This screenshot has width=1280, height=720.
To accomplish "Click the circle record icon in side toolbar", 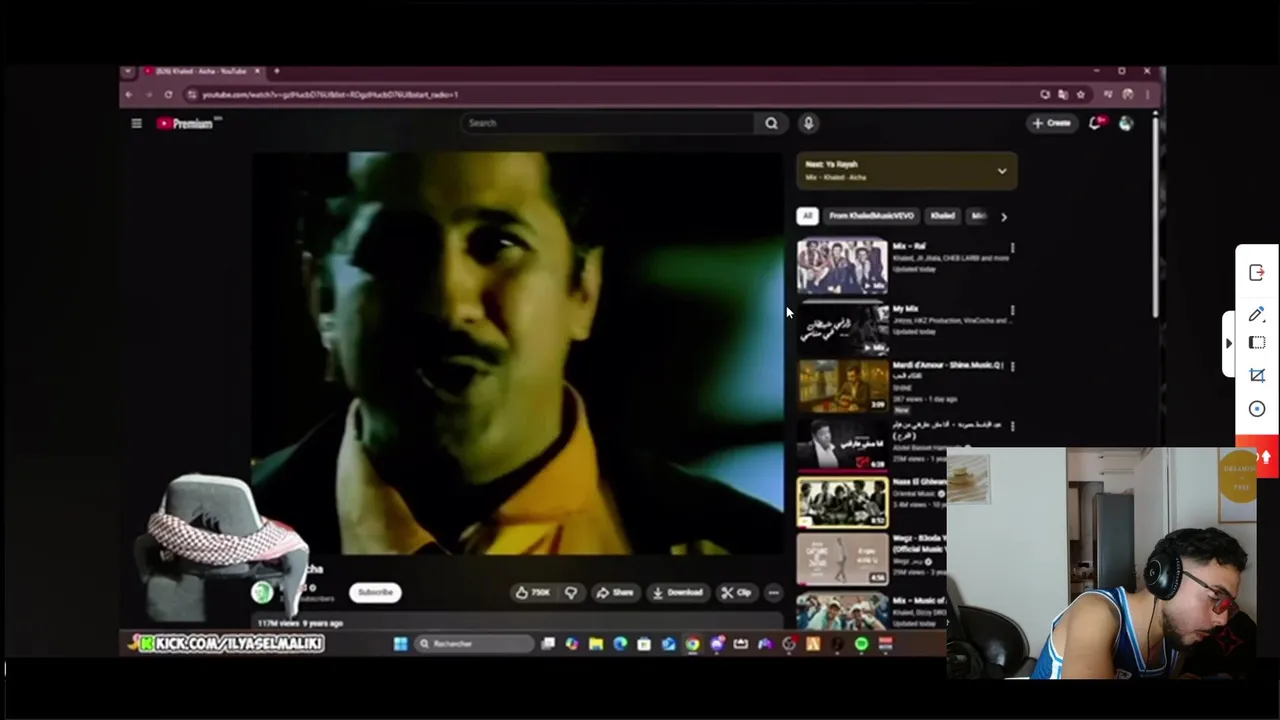I will [1257, 408].
